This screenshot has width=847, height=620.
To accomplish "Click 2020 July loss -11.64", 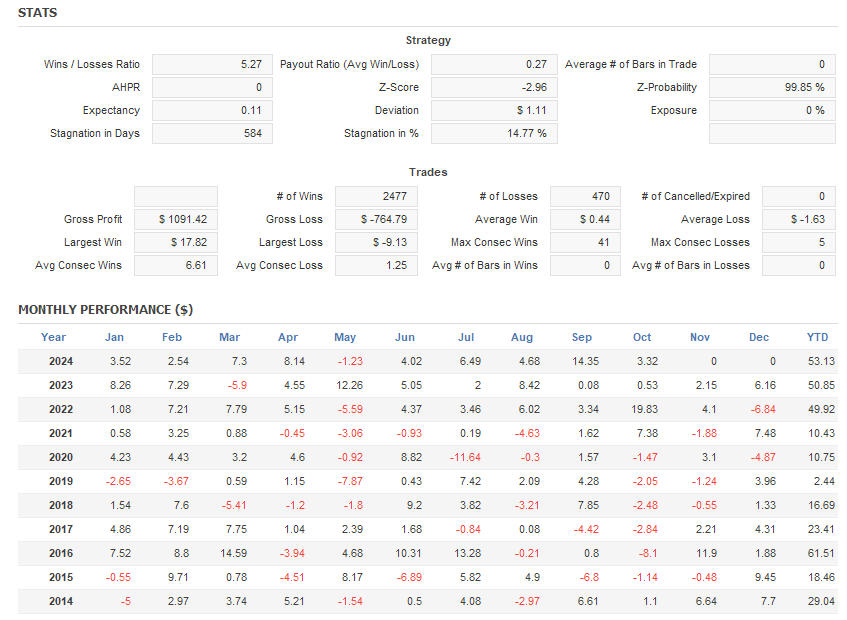I will (465, 457).
